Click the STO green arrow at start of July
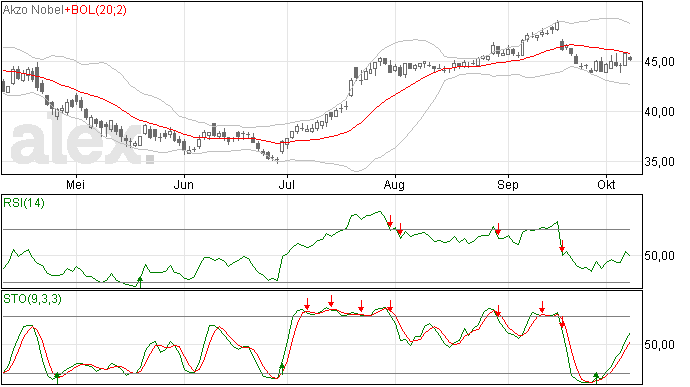The height and width of the screenshot is (387, 690). click(282, 369)
